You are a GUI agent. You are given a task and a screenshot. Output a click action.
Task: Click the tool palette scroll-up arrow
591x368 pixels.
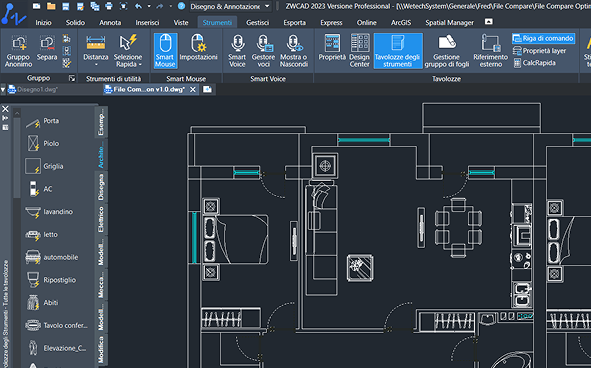pyautogui.click(x=17, y=113)
